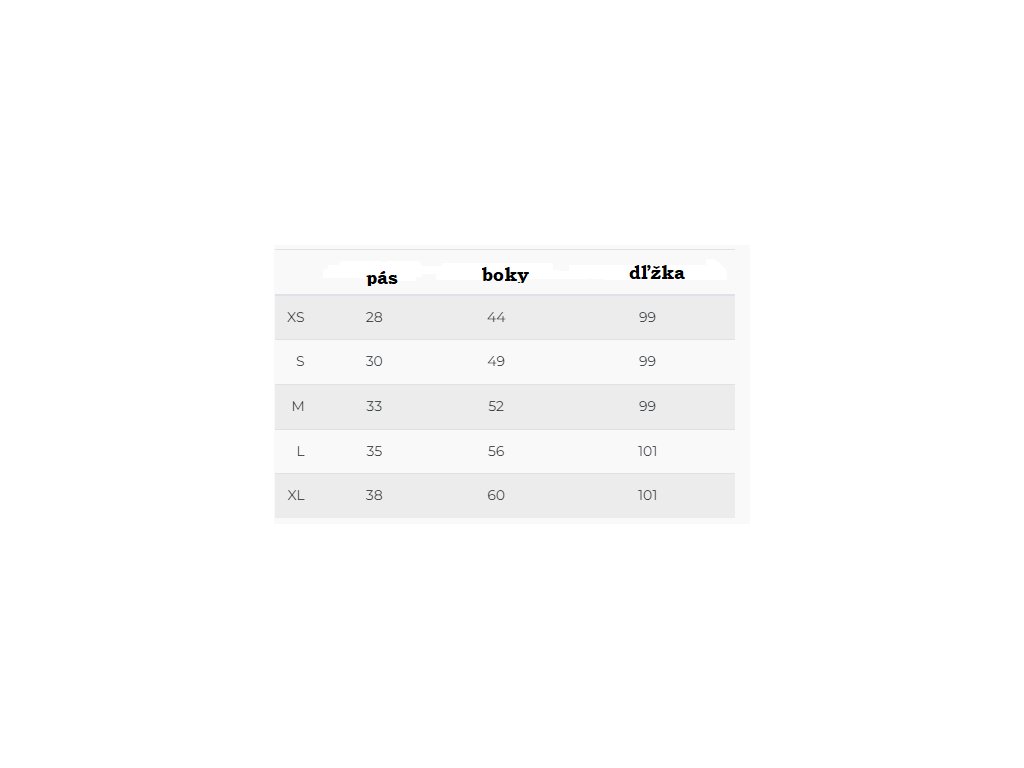This screenshot has width=1024, height=768.
Task: Click waist value 28 for XS
Action: point(374,318)
